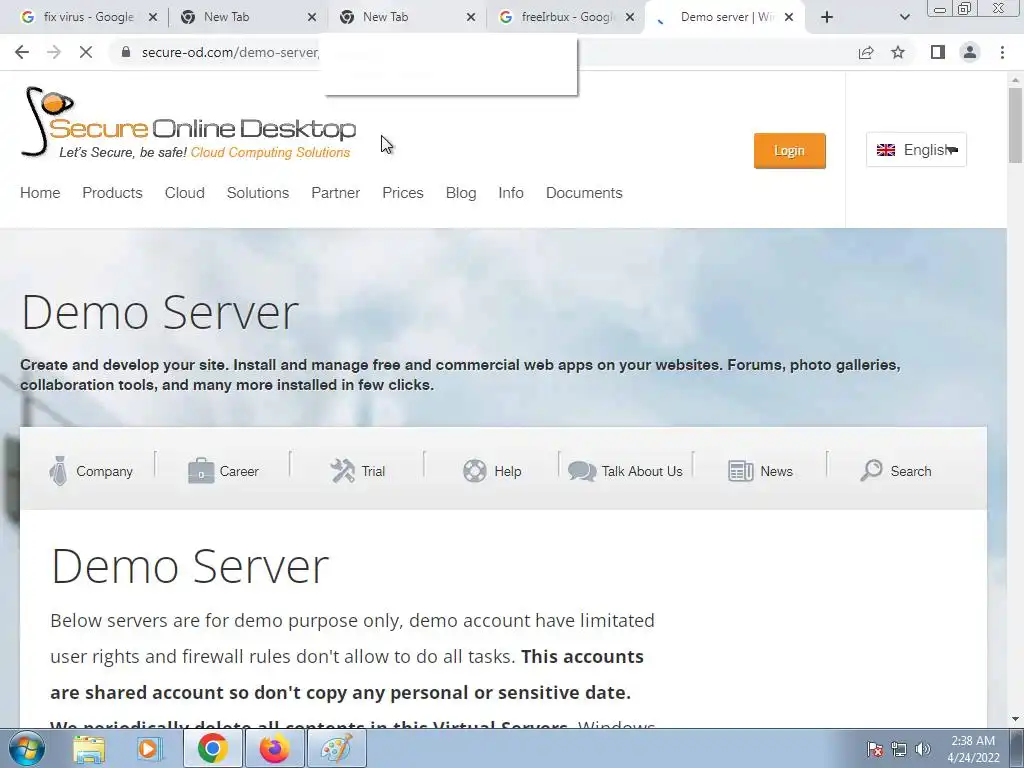This screenshot has width=1024, height=768.
Task: Click the browser forward arrow
Action: 54,52
